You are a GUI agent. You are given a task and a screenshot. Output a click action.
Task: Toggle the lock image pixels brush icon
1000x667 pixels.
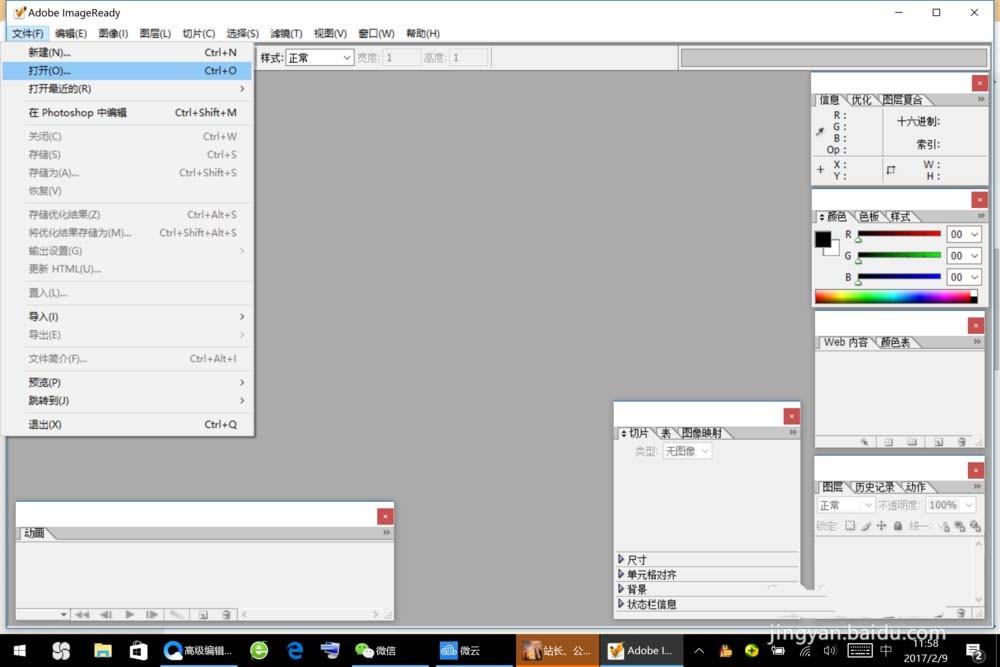tap(867, 527)
